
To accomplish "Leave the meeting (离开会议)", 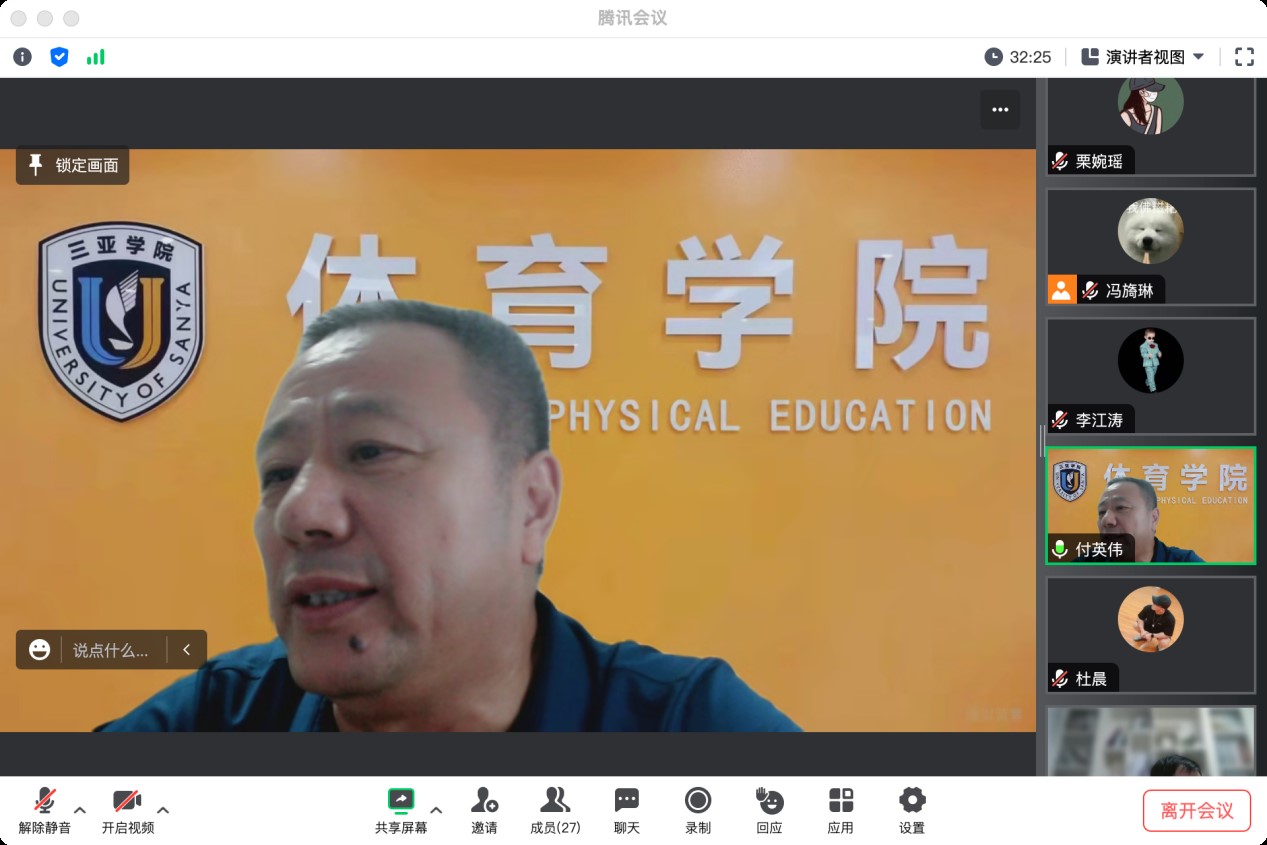I will [1197, 810].
